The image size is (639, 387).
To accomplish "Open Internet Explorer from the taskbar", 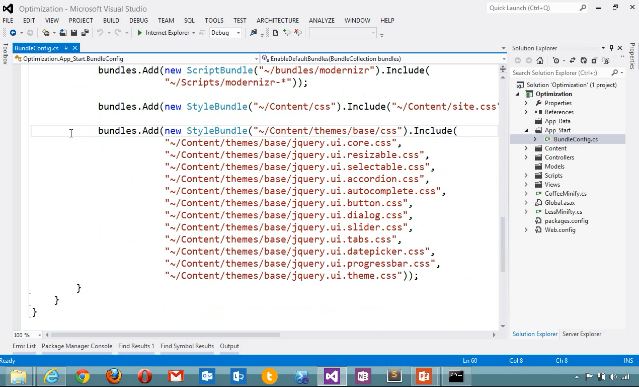I will pyautogui.click(x=51, y=376).
